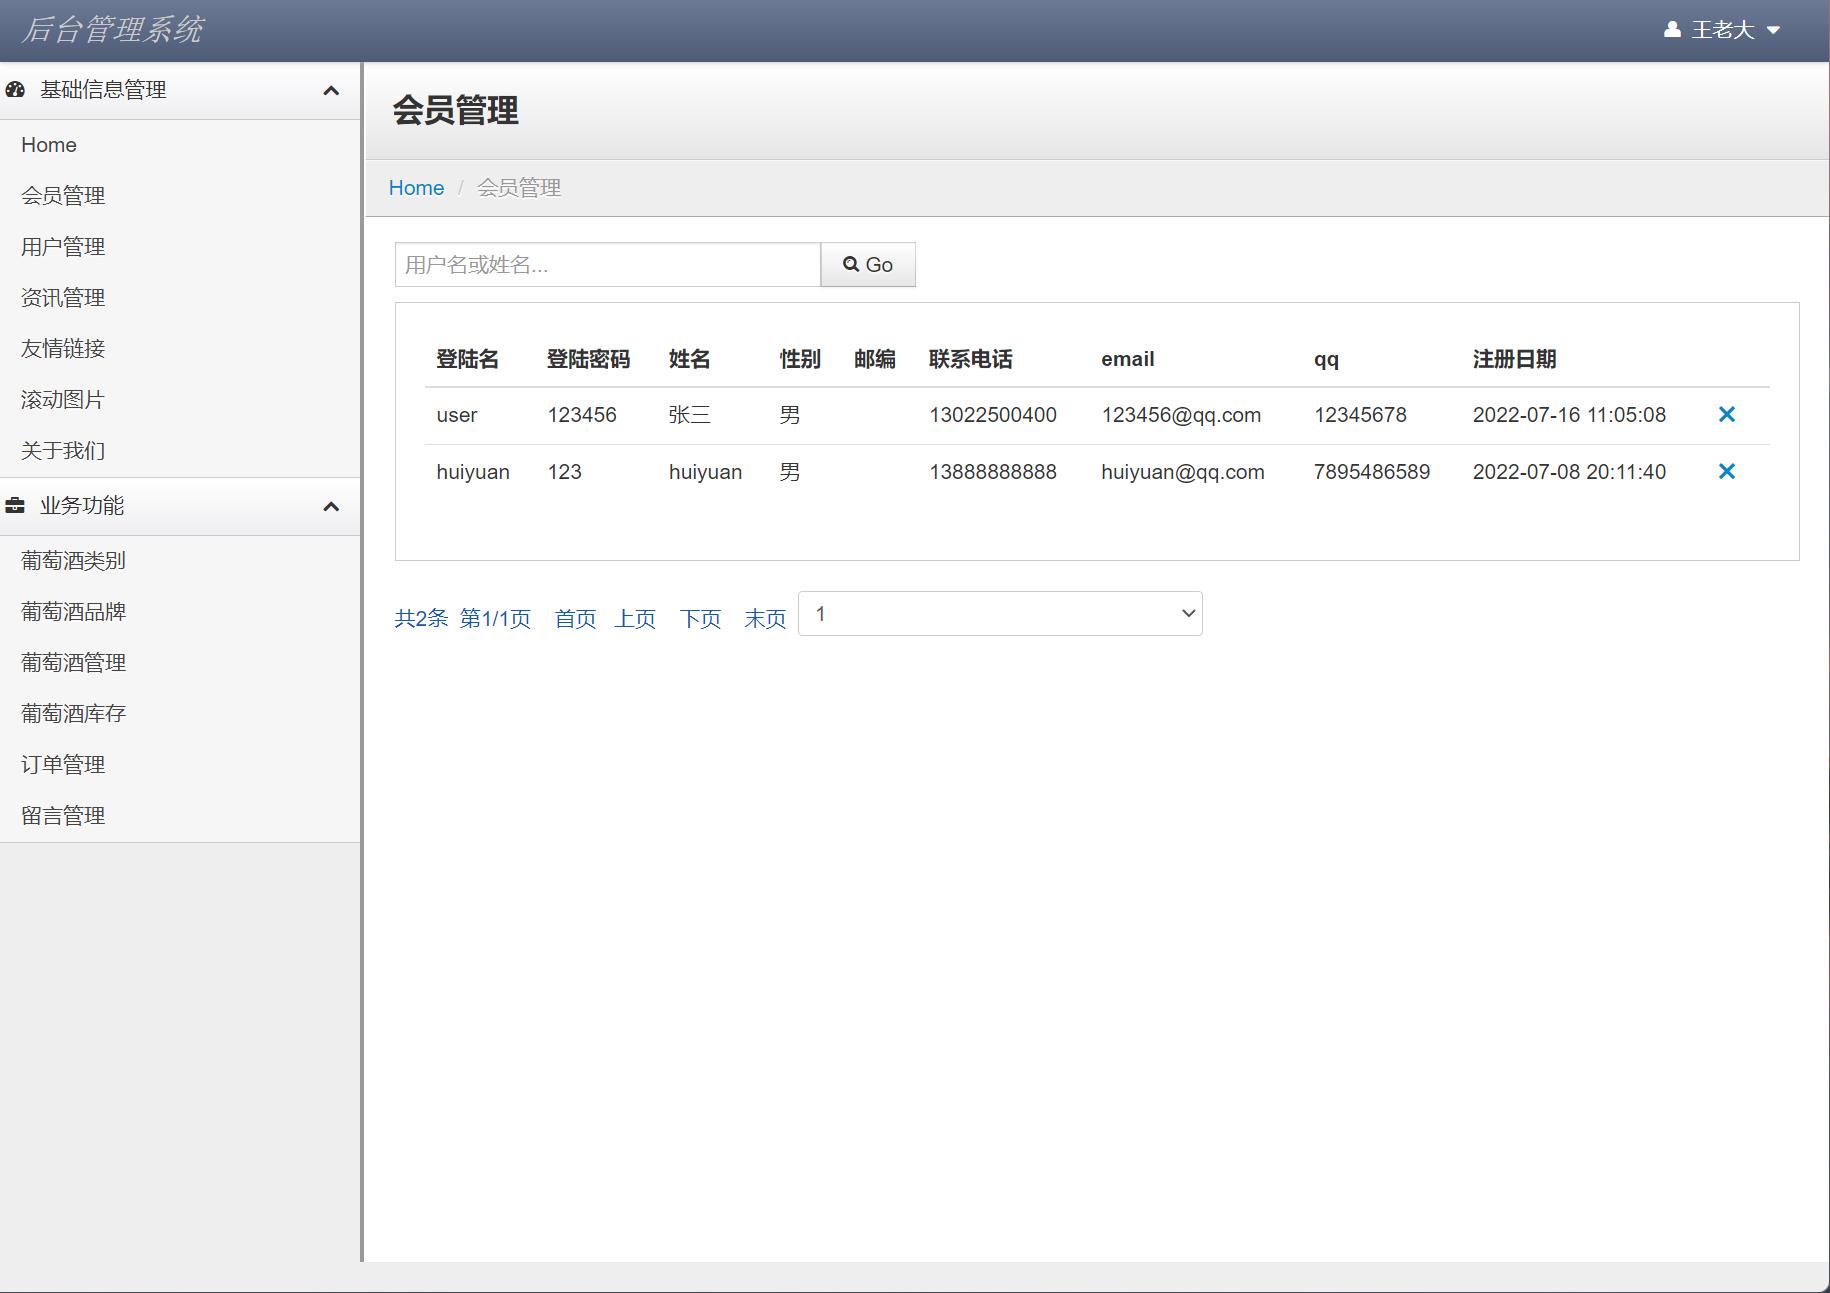Click the Home breadcrumb link
The height and width of the screenshot is (1293, 1830).
pyautogui.click(x=416, y=188)
